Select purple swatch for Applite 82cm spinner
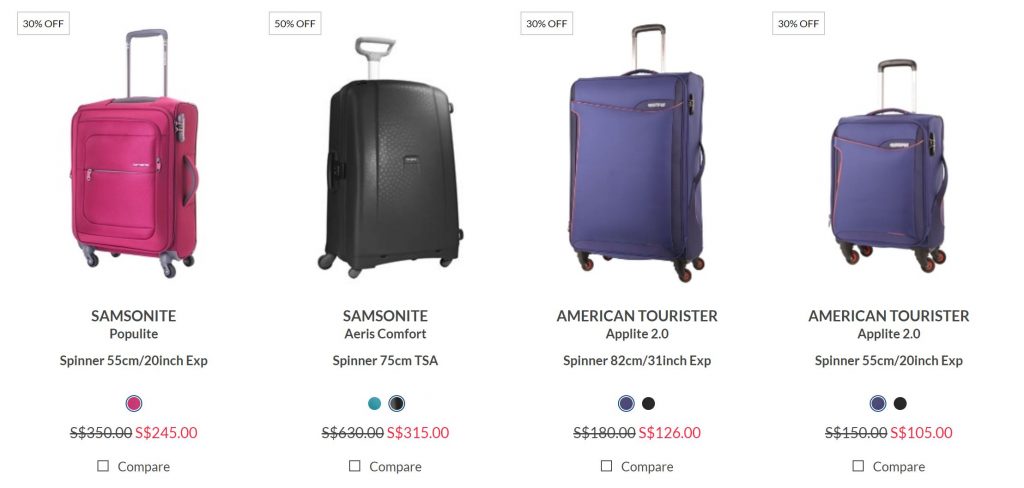1024x488 pixels. point(626,404)
